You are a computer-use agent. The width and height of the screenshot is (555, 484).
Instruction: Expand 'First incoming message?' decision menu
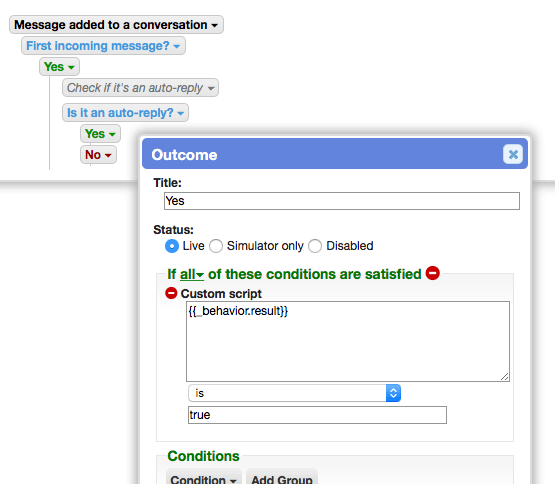click(x=103, y=46)
